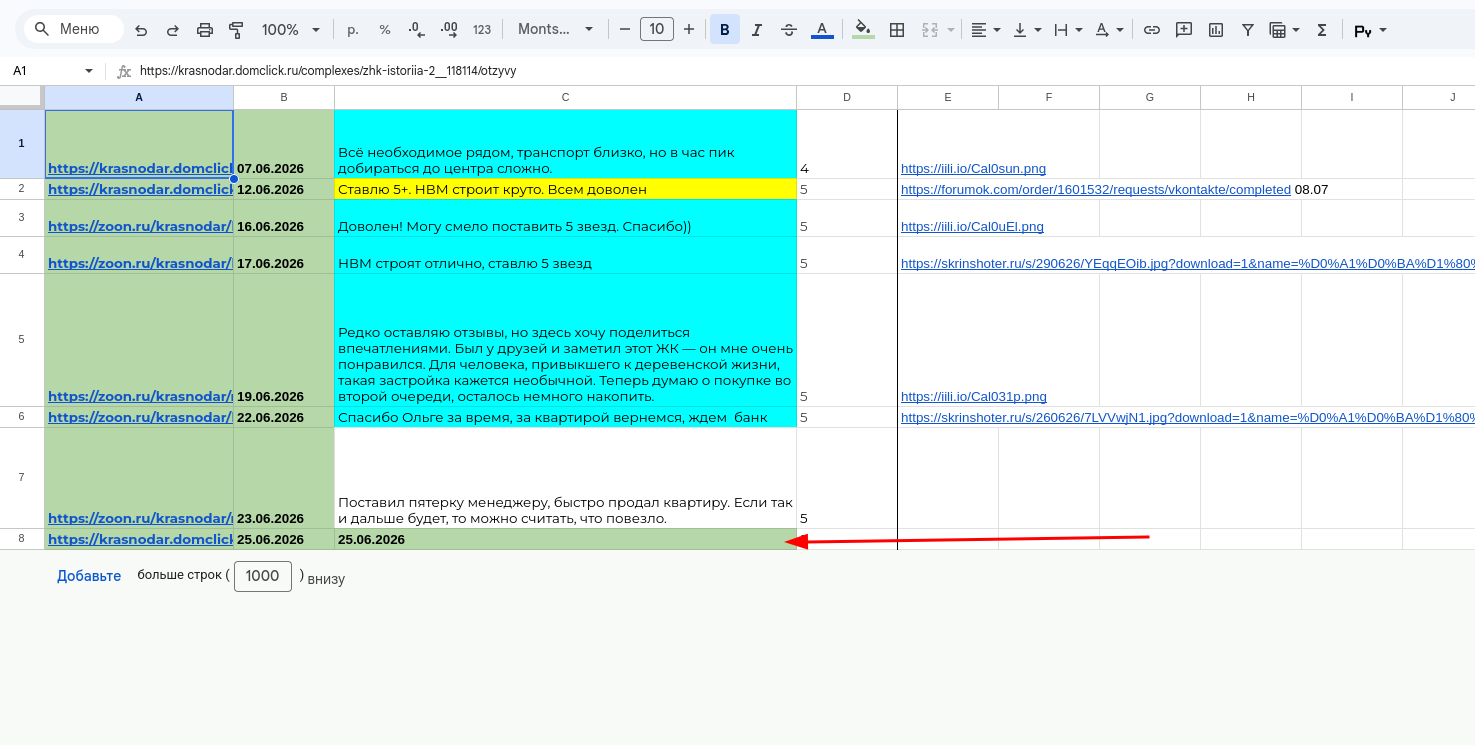
Task: Create a filter with the funnel icon
Action: tap(1248, 30)
